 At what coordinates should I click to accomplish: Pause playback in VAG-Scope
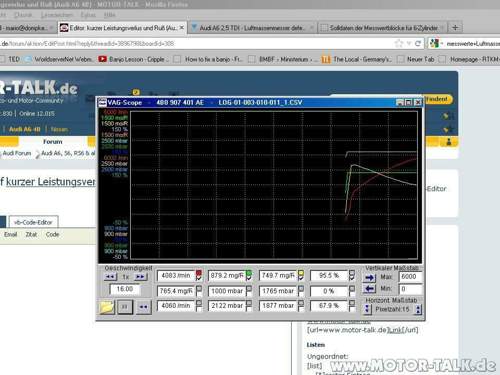pyautogui.click(x=125, y=307)
